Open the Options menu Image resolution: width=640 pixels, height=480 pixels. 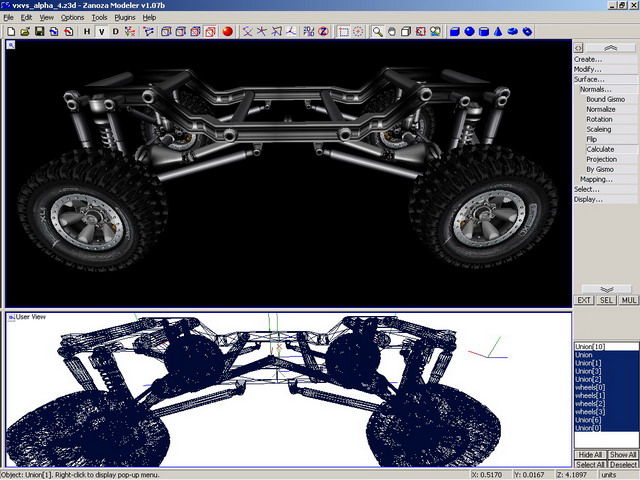(x=72, y=17)
